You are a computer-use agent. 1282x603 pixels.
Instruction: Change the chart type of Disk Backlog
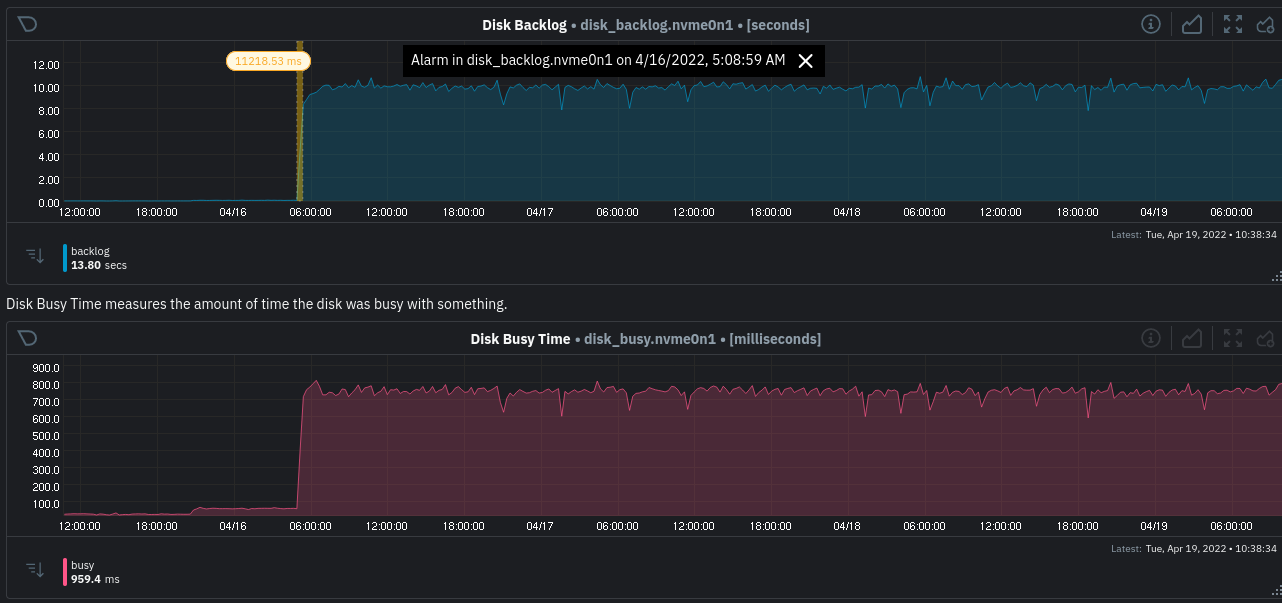pos(1191,24)
